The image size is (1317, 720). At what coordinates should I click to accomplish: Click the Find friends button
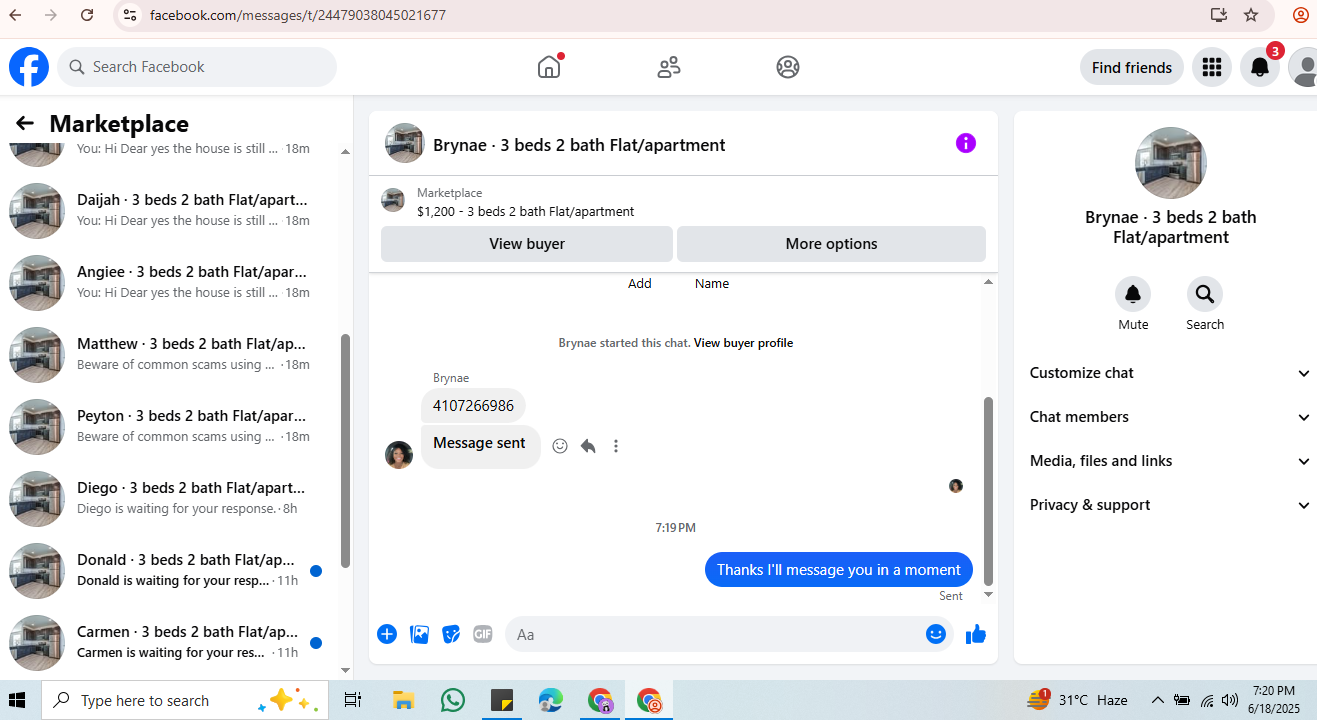(x=1132, y=67)
